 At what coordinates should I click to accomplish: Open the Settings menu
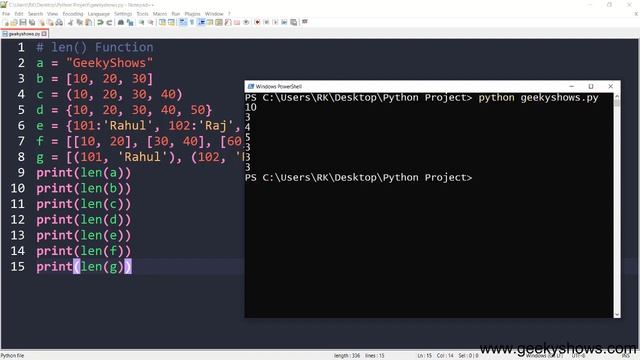[x=123, y=14]
